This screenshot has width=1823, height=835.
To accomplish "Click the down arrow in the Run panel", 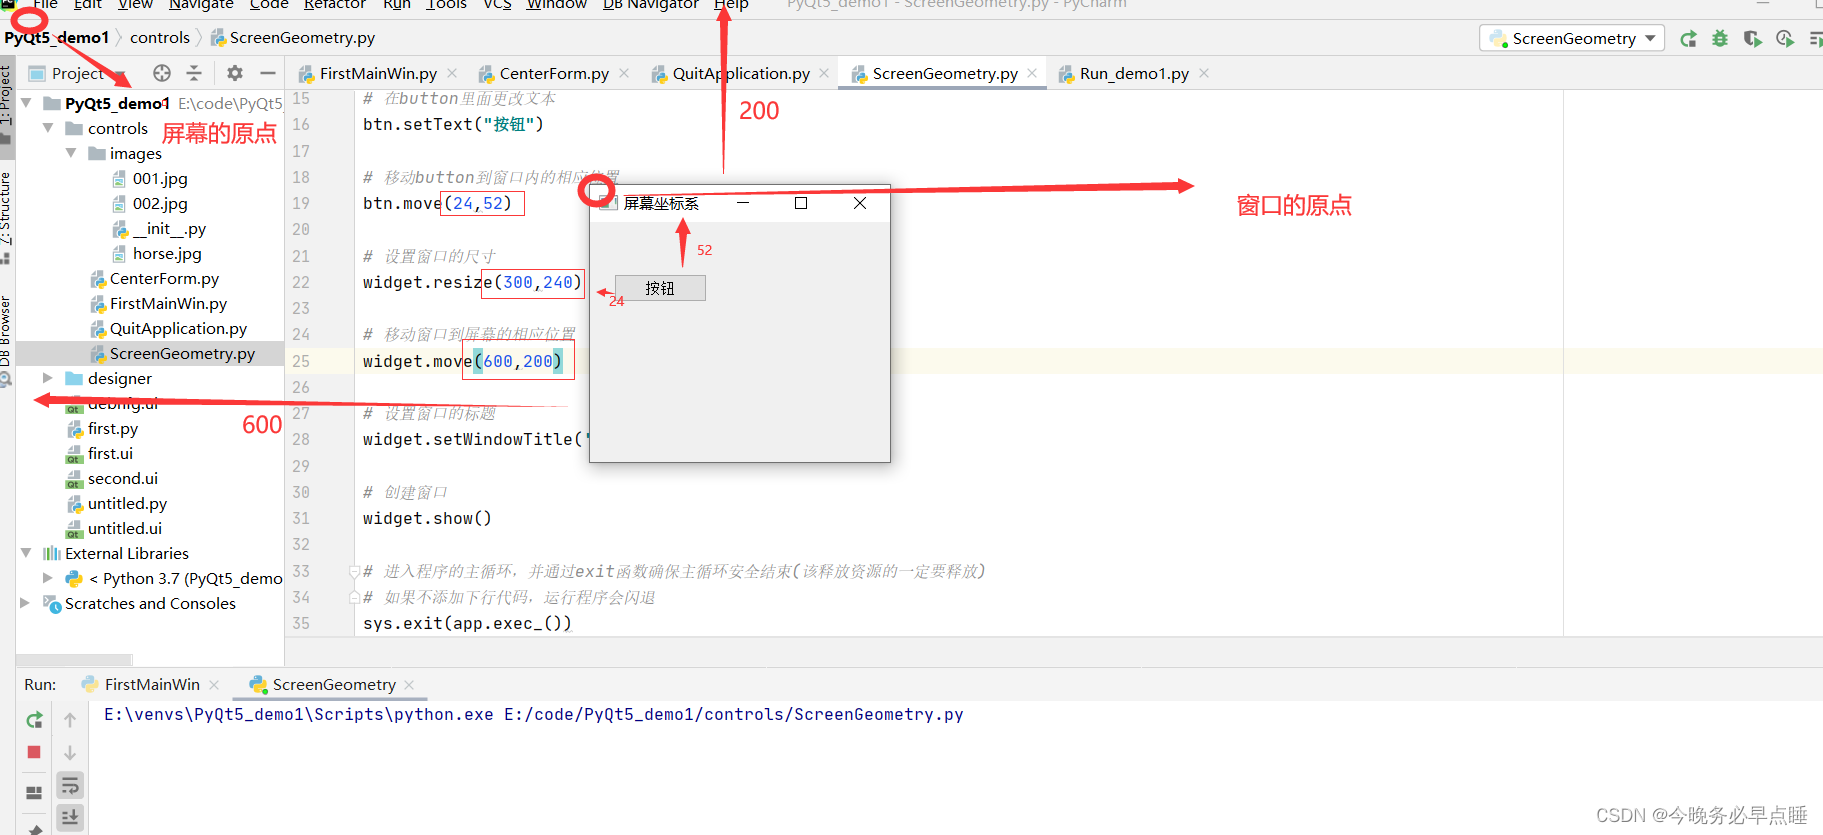I will tap(70, 752).
